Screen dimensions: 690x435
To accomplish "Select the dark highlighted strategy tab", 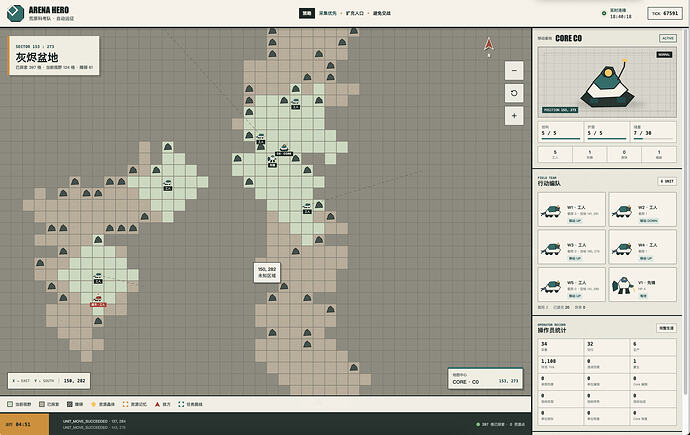I will [x=307, y=13].
